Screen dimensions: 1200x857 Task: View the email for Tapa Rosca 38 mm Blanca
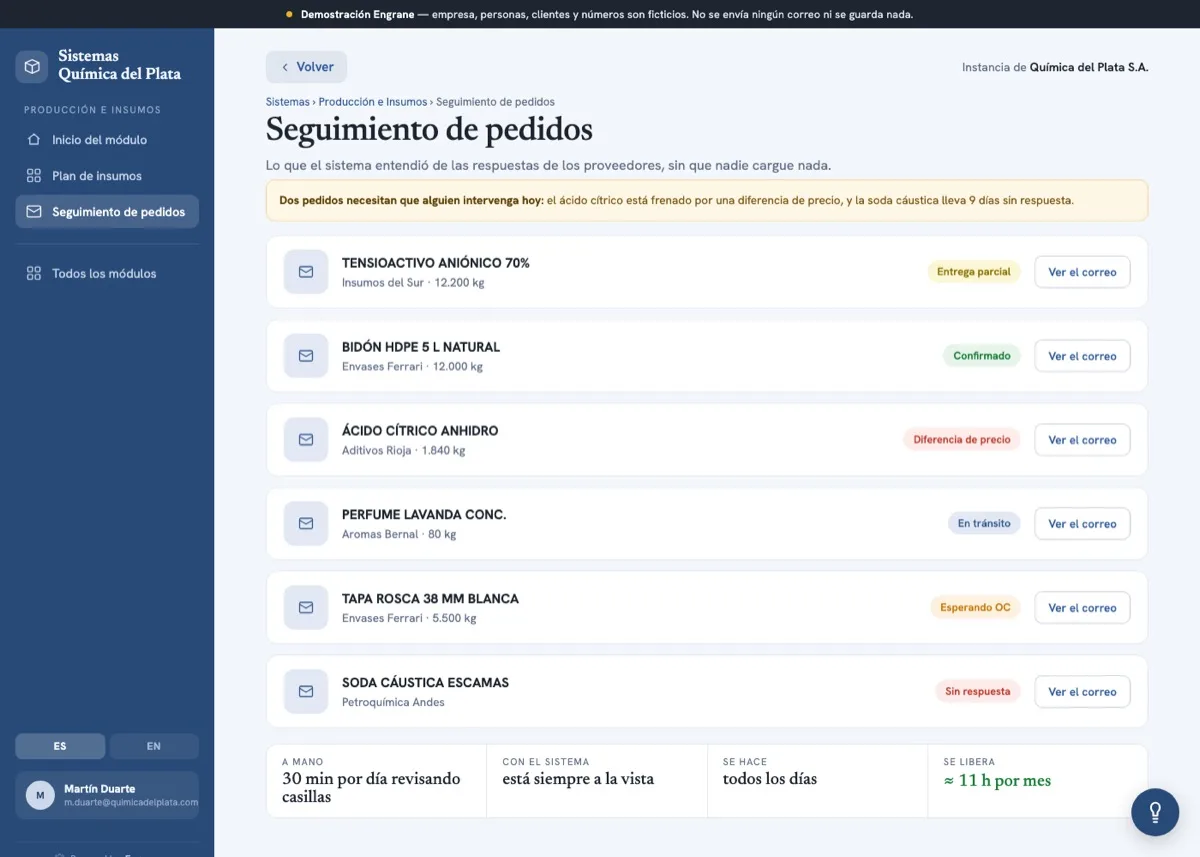pos(1082,608)
